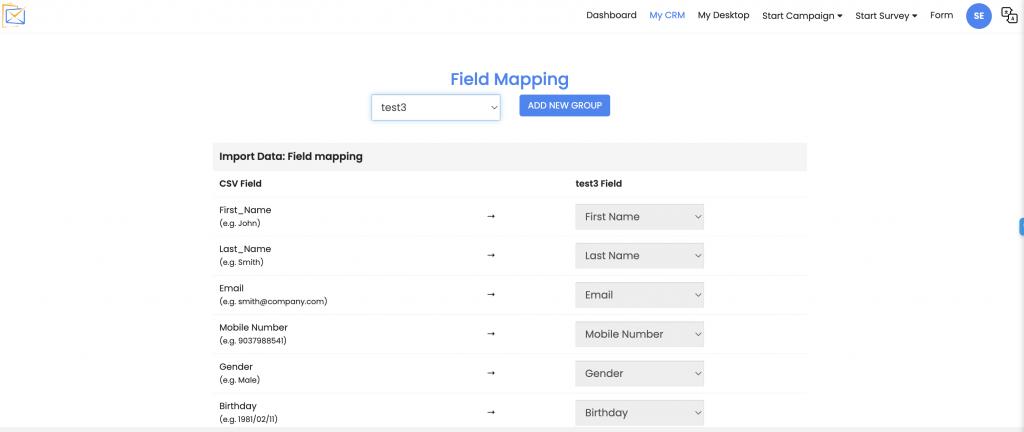Click the Add New Group button

564,105
